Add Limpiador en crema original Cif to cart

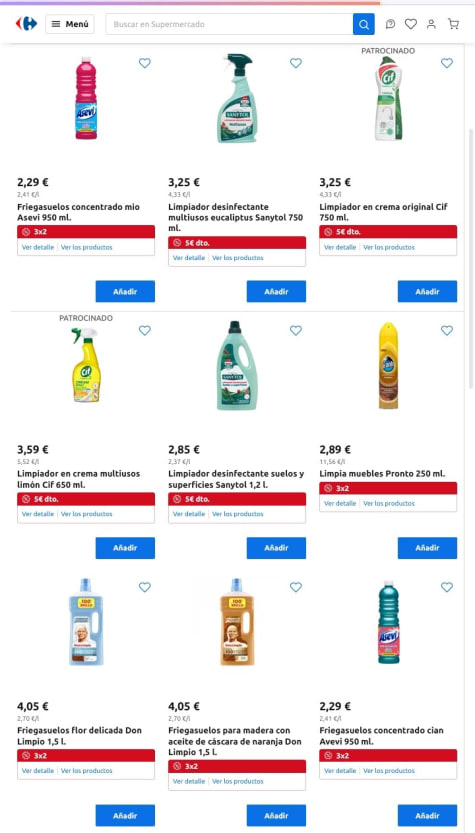427,291
